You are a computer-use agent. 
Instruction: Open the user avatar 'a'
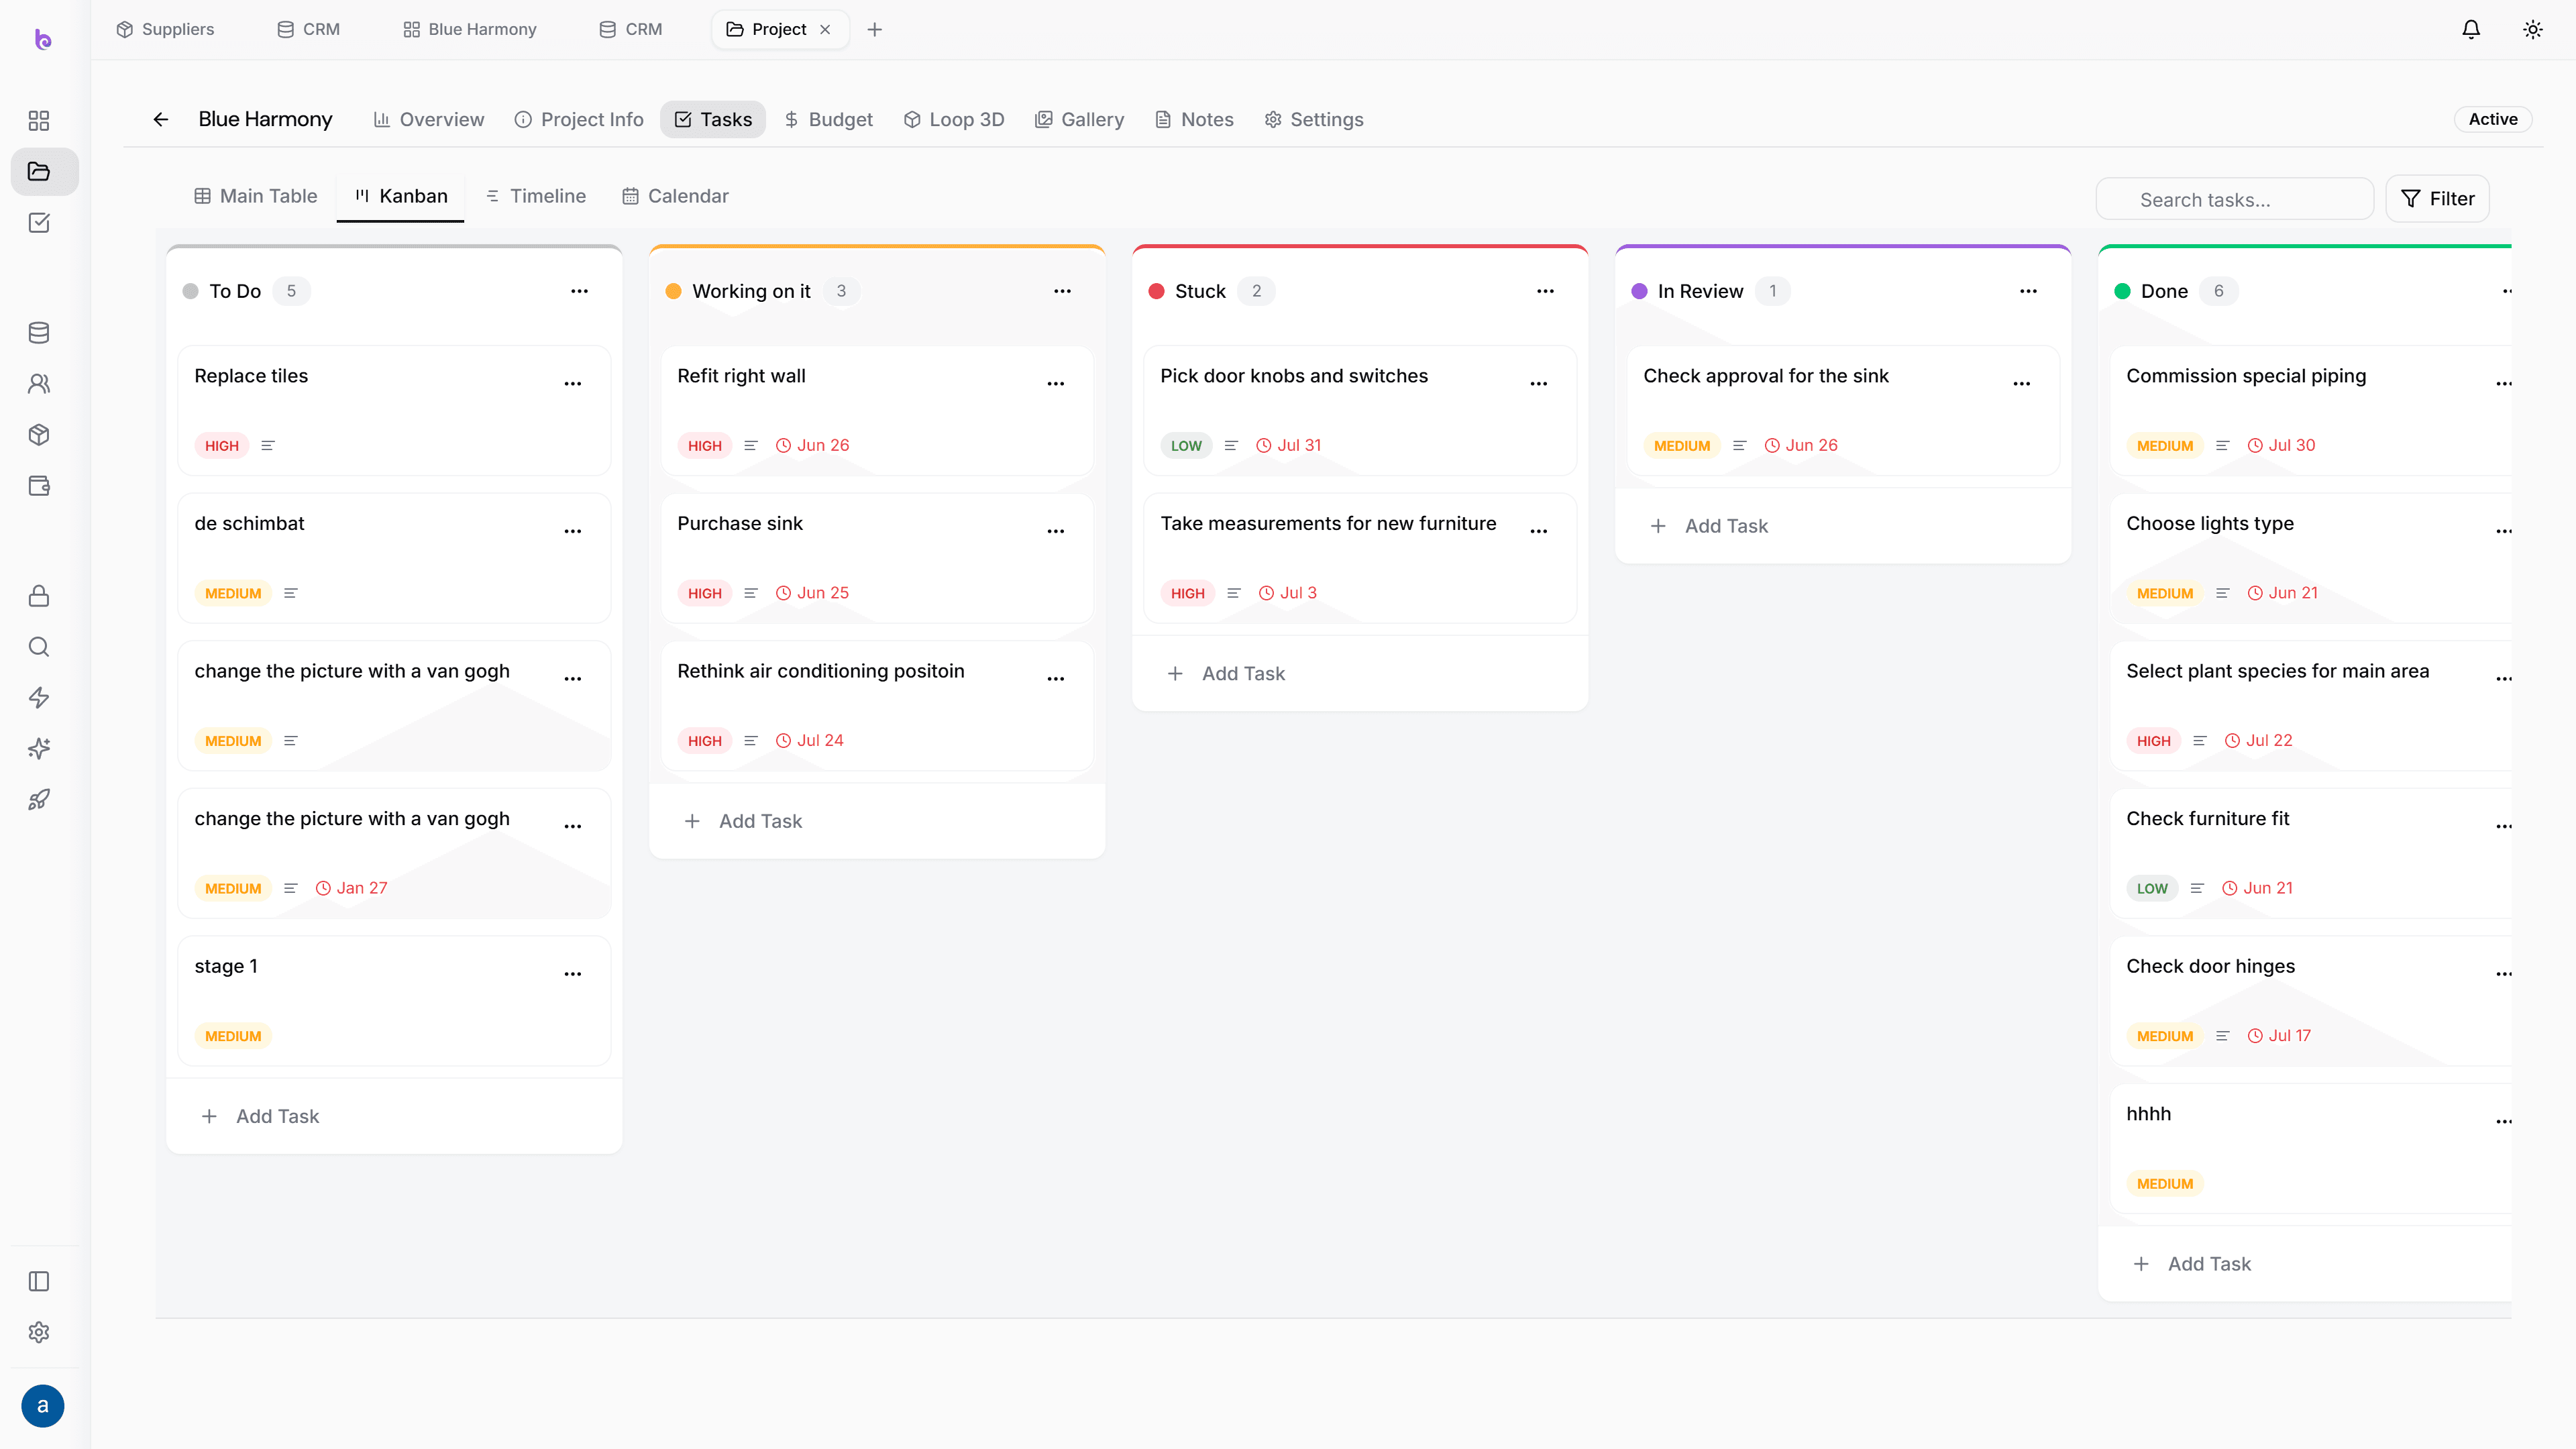pyautogui.click(x=42, y=1406)
